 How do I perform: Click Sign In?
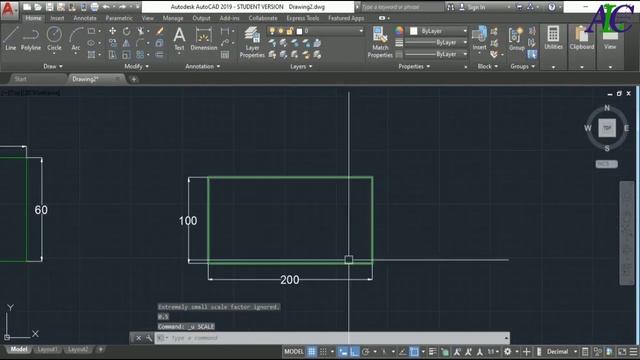click(x=476, y=7)
